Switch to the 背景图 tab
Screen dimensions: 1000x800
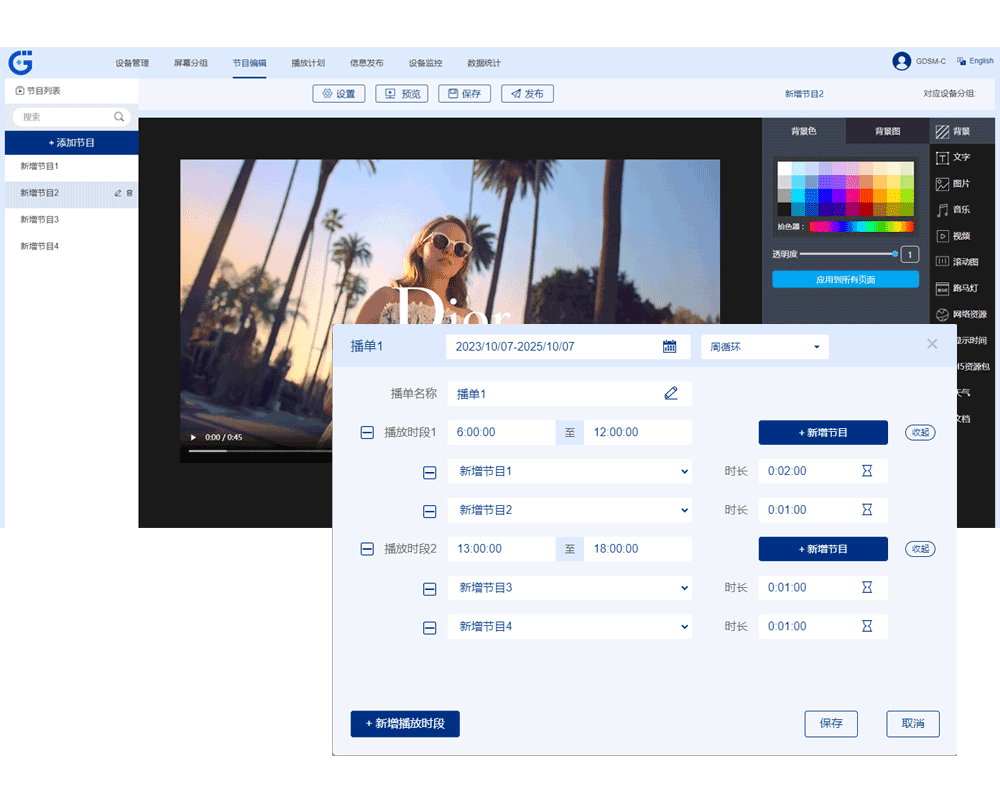coord(887,131)
